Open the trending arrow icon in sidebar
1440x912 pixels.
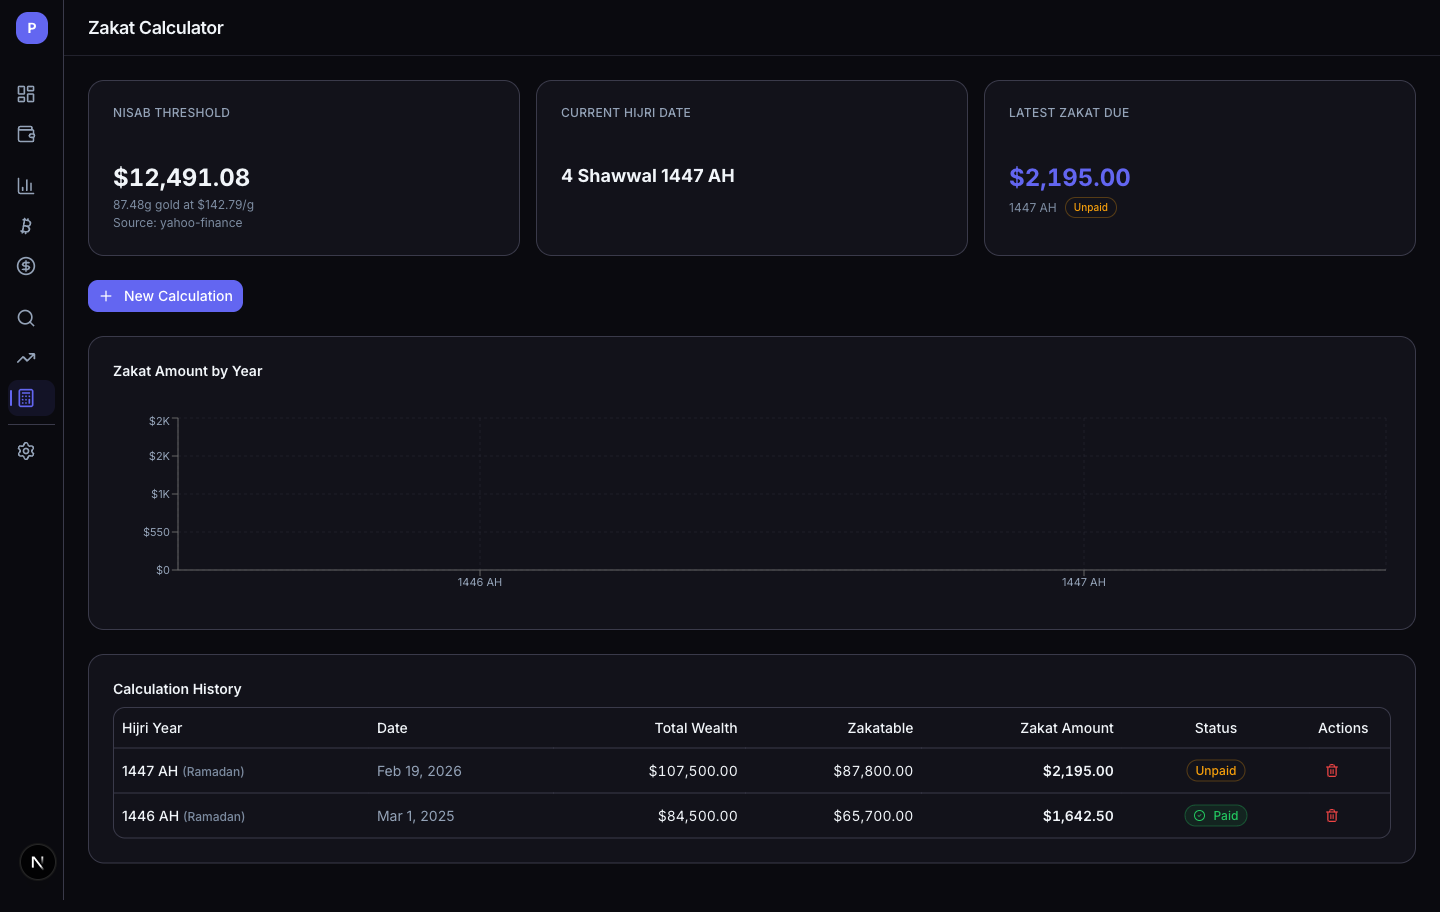click(x=26, y=358)
